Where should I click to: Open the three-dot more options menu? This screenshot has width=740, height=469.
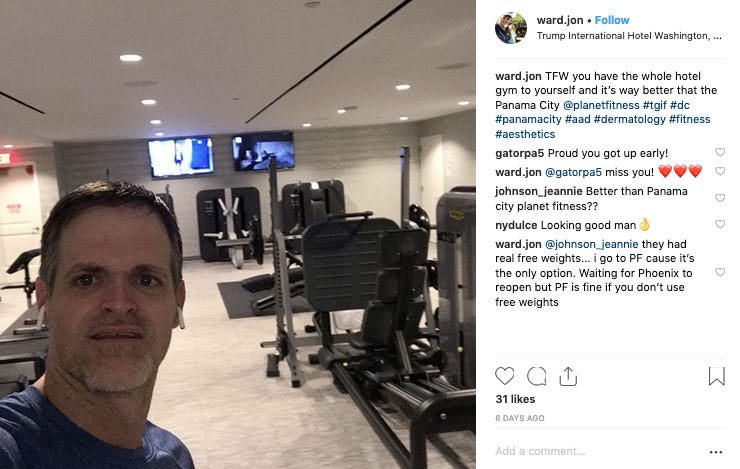click(x=716, y=452)
